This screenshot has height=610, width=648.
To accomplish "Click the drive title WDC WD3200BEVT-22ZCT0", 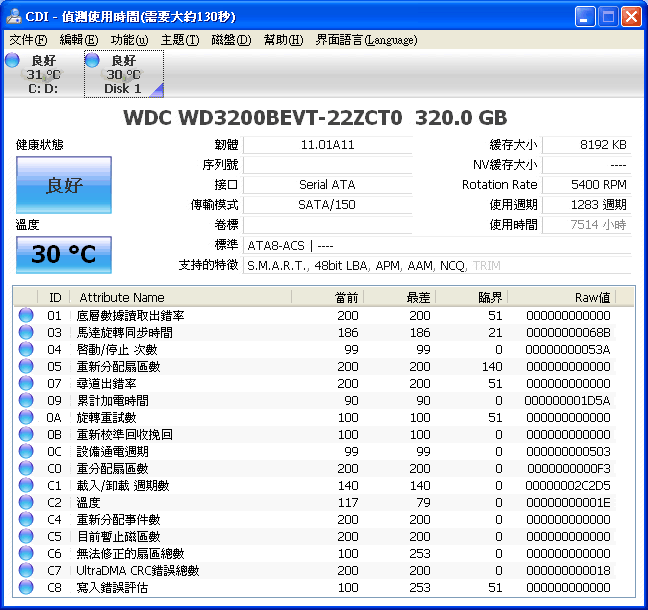I will (x=263, y=118).
